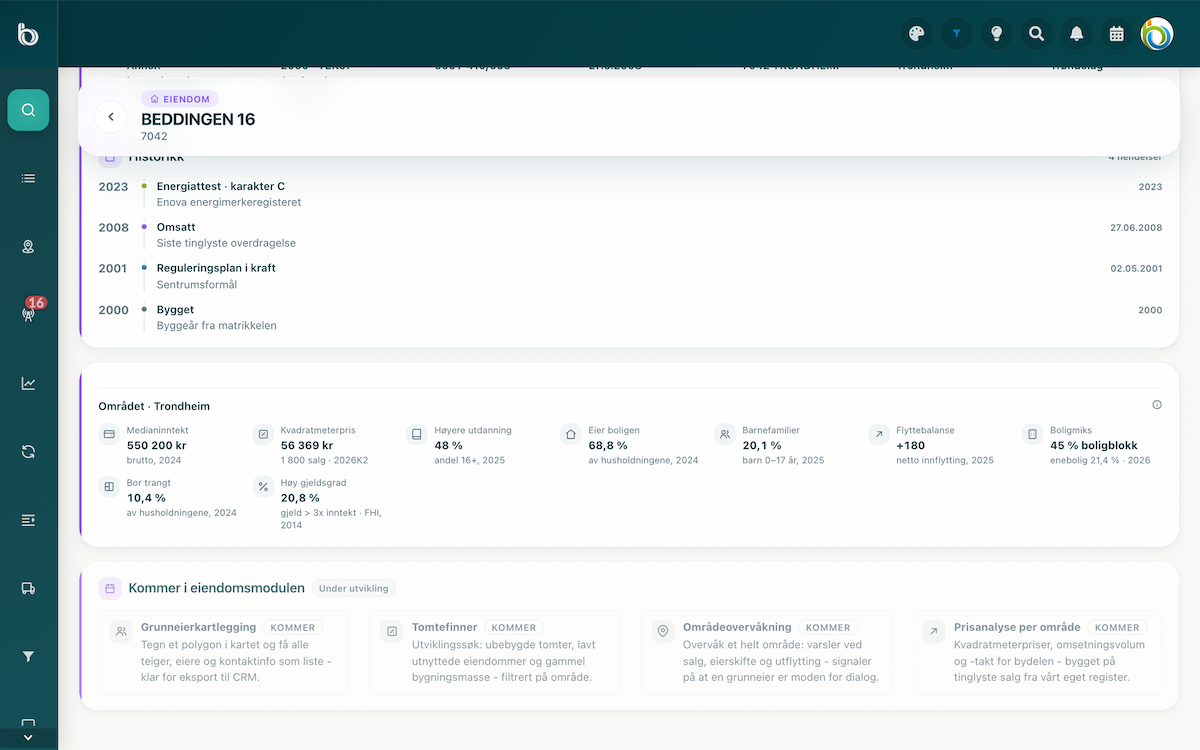Click the Området · Trondheim heading
The image size is (1200, 750).
coord(154,406)
